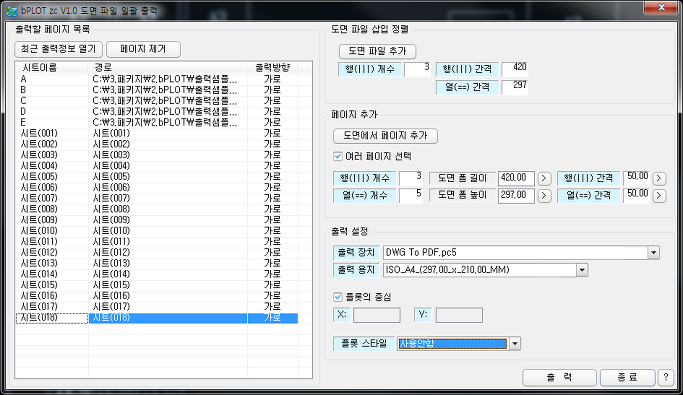
Task: Close the bPLOT dialog window
Action: pyautogui.click(x=661, y=7)
